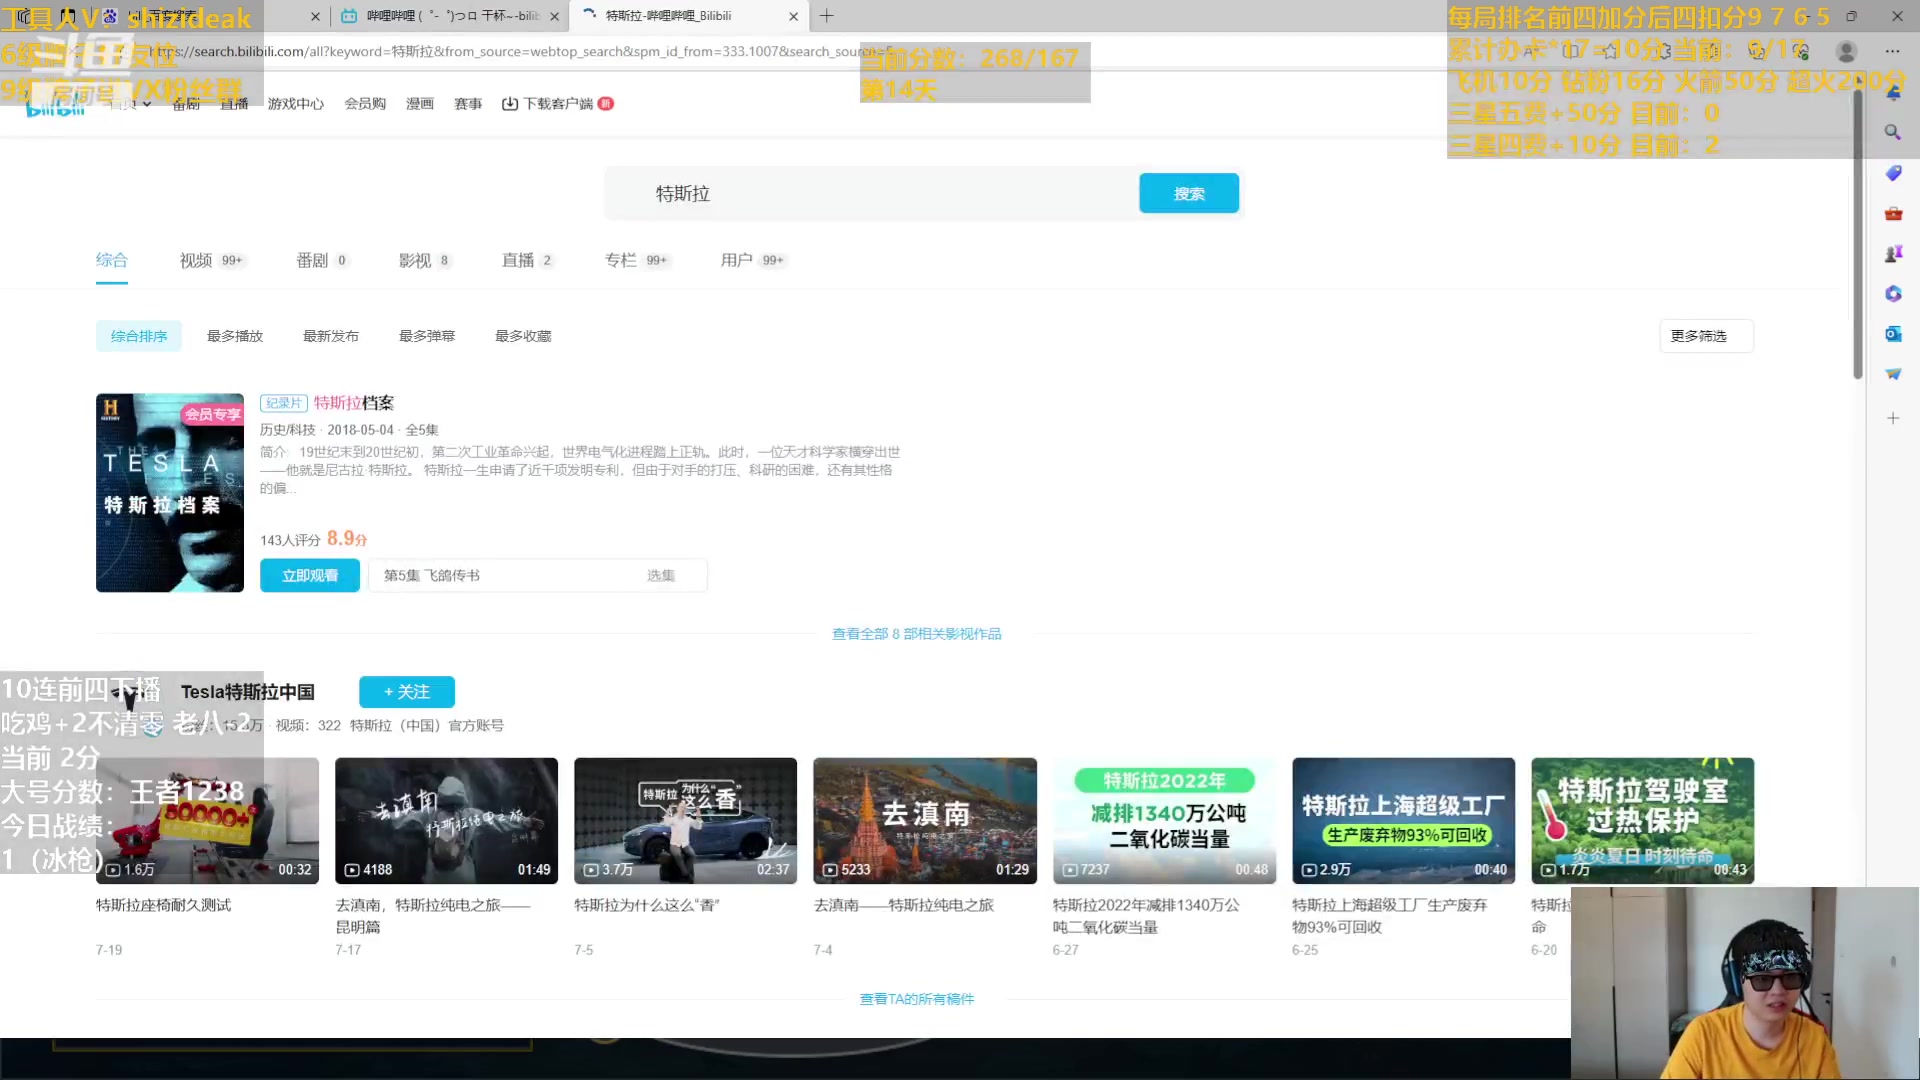Open the Edge profile avatar icon

point(1846,51)
